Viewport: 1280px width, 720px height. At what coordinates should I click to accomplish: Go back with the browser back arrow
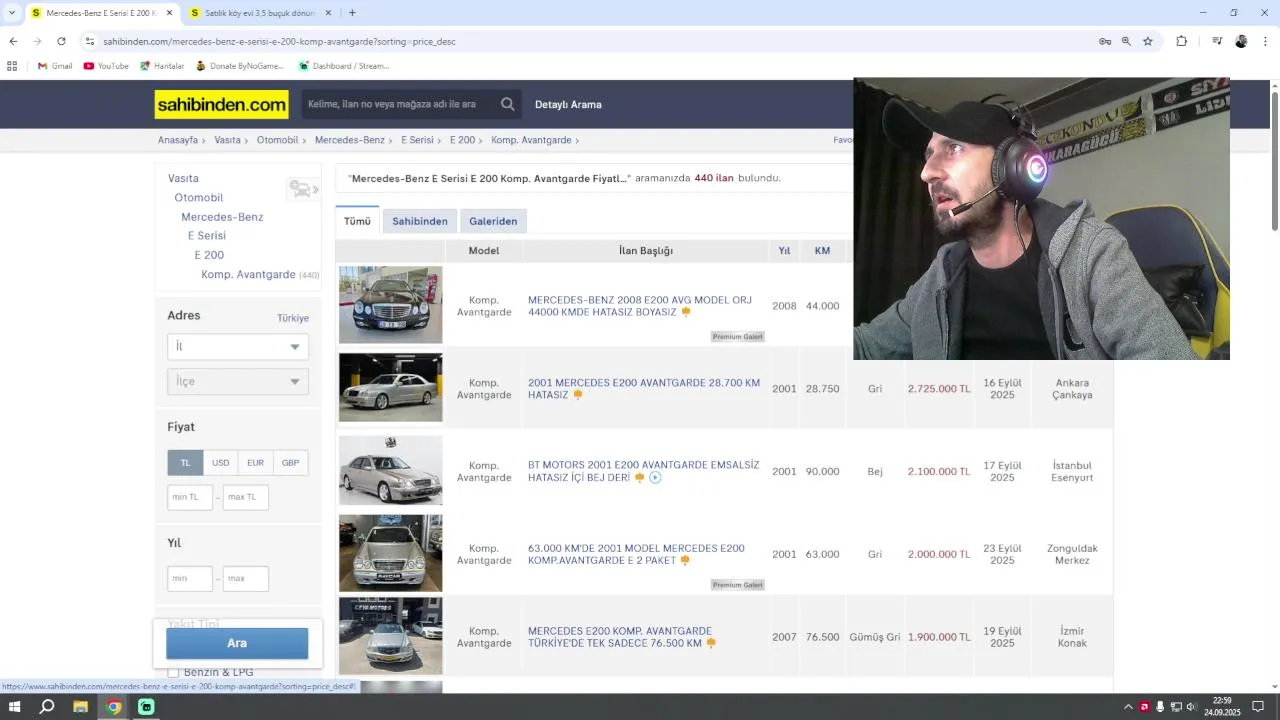pyautogui.click(x=13, y=41)
